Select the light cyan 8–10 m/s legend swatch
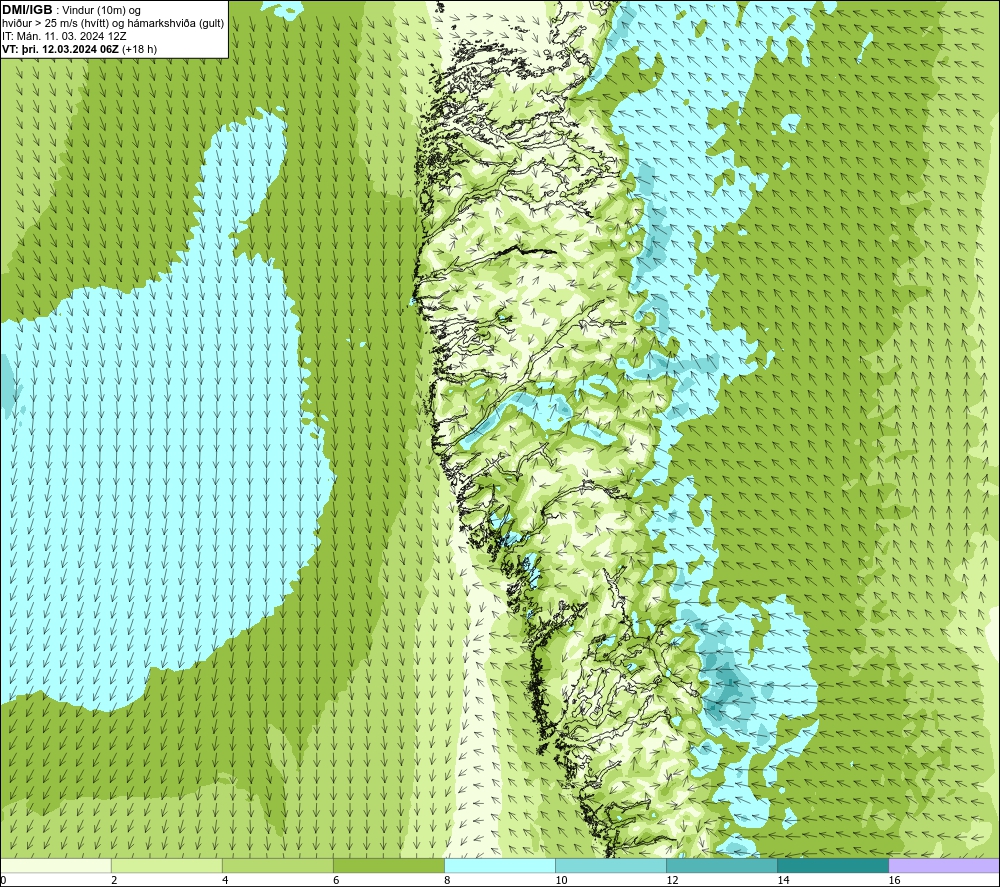 (500, 865)
